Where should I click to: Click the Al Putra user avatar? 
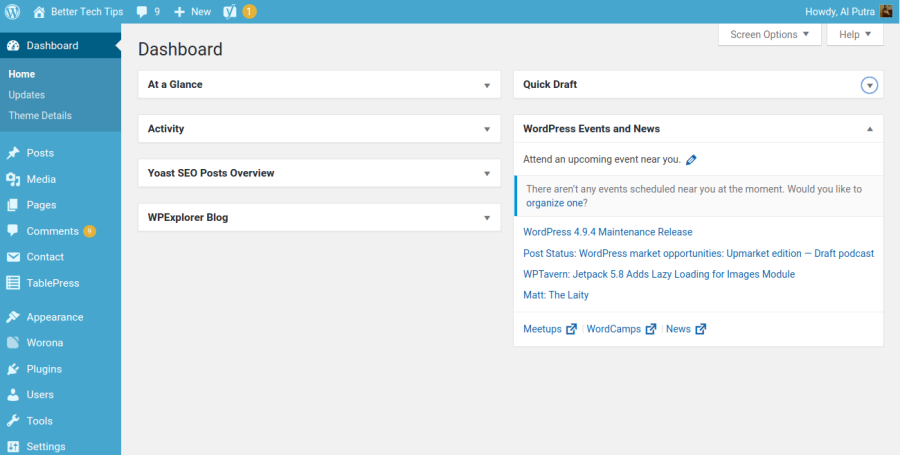886,12
